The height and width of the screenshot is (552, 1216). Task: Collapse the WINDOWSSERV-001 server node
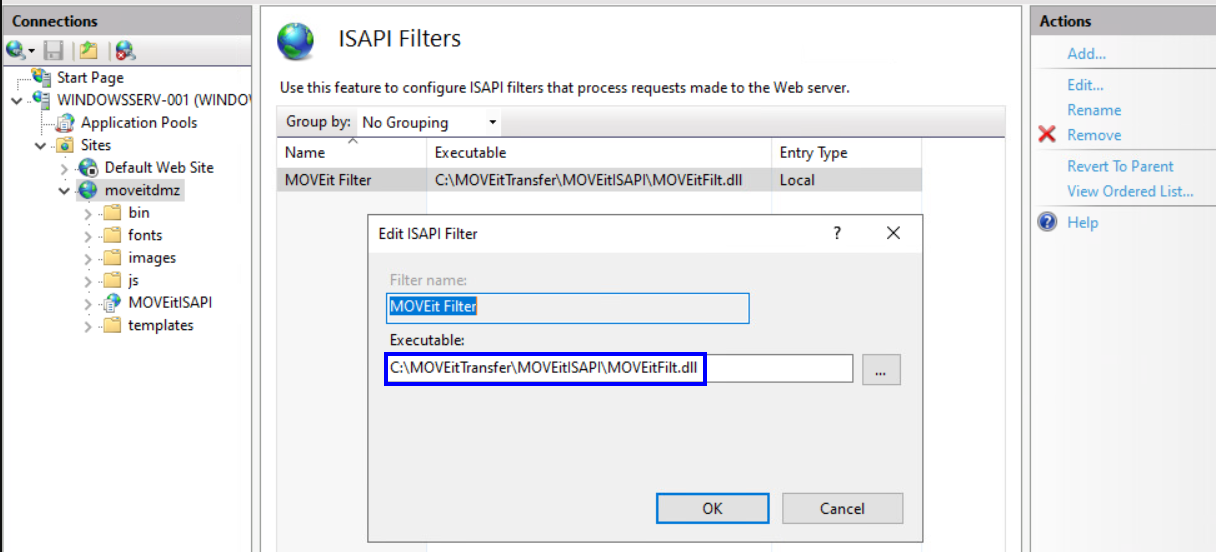(16, 100)
